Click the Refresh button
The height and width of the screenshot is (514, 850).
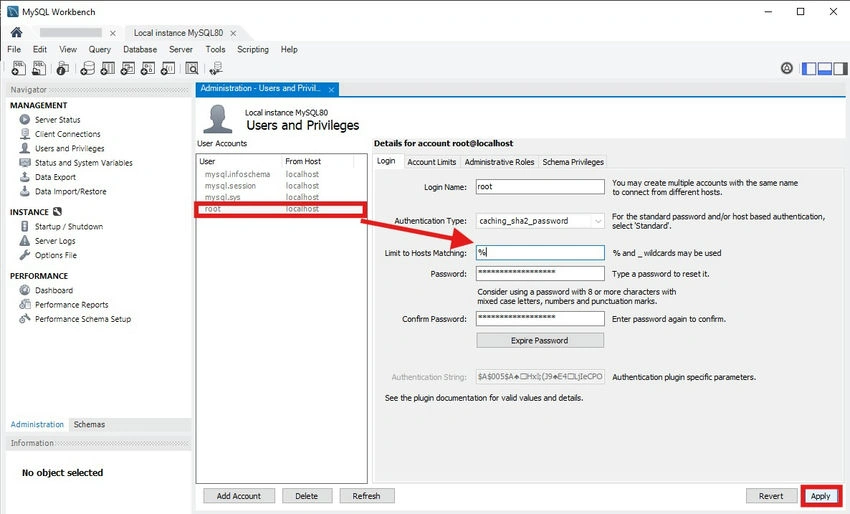coord(366,496)
